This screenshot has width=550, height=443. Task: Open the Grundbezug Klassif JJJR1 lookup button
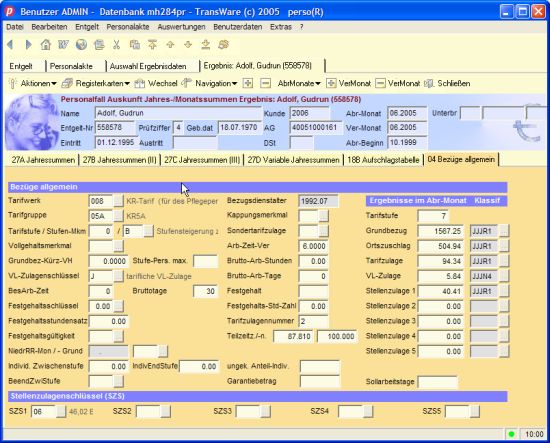[x=504, y=231]
